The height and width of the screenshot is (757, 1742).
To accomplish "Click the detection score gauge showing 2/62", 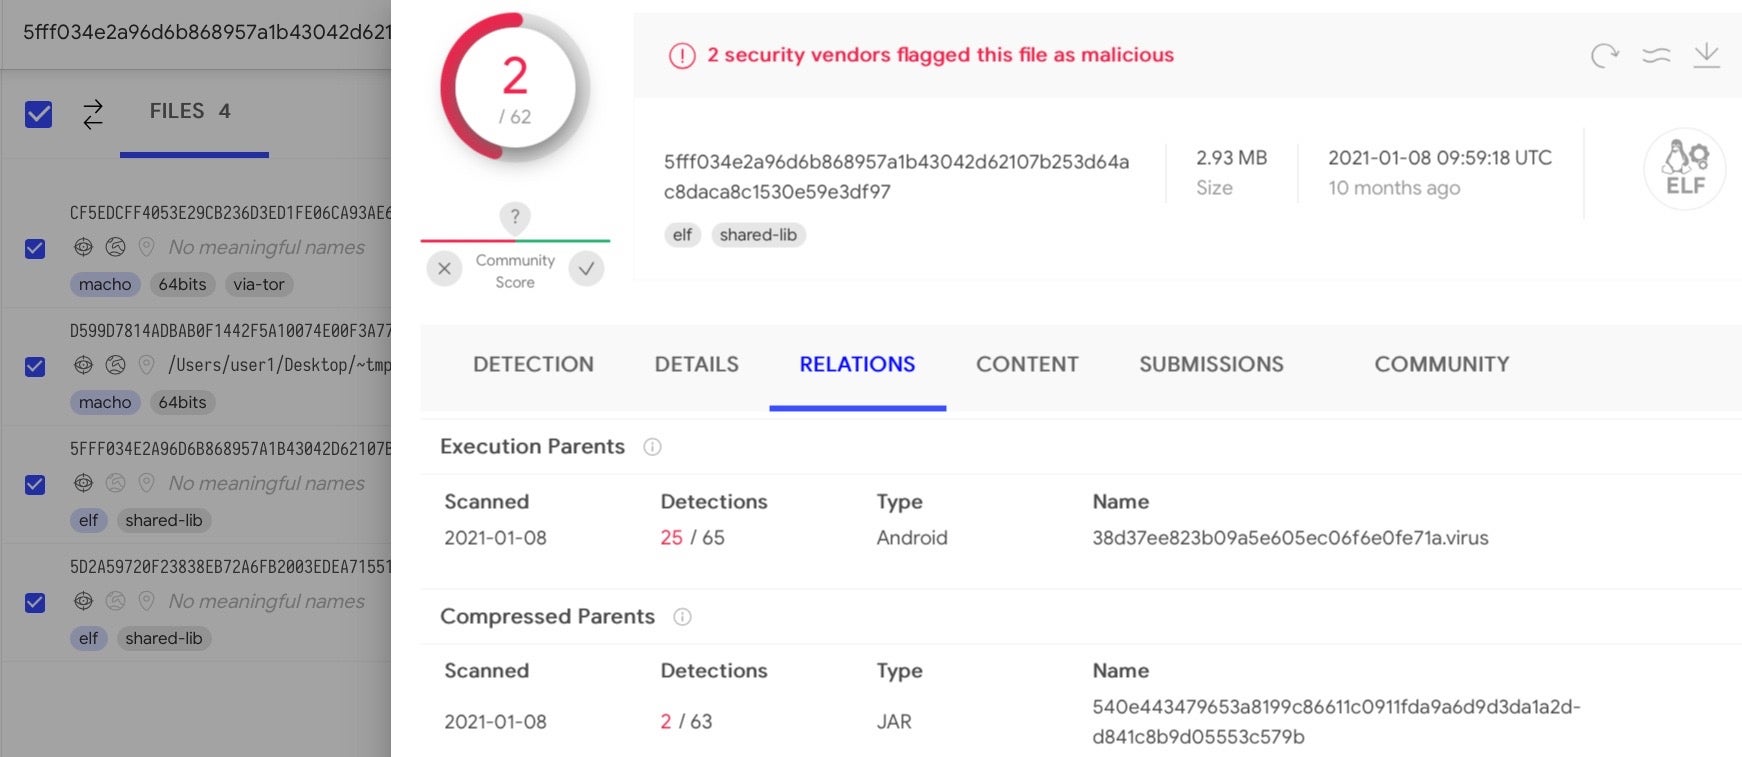I will pyautogui.click(x=515, y=90).
